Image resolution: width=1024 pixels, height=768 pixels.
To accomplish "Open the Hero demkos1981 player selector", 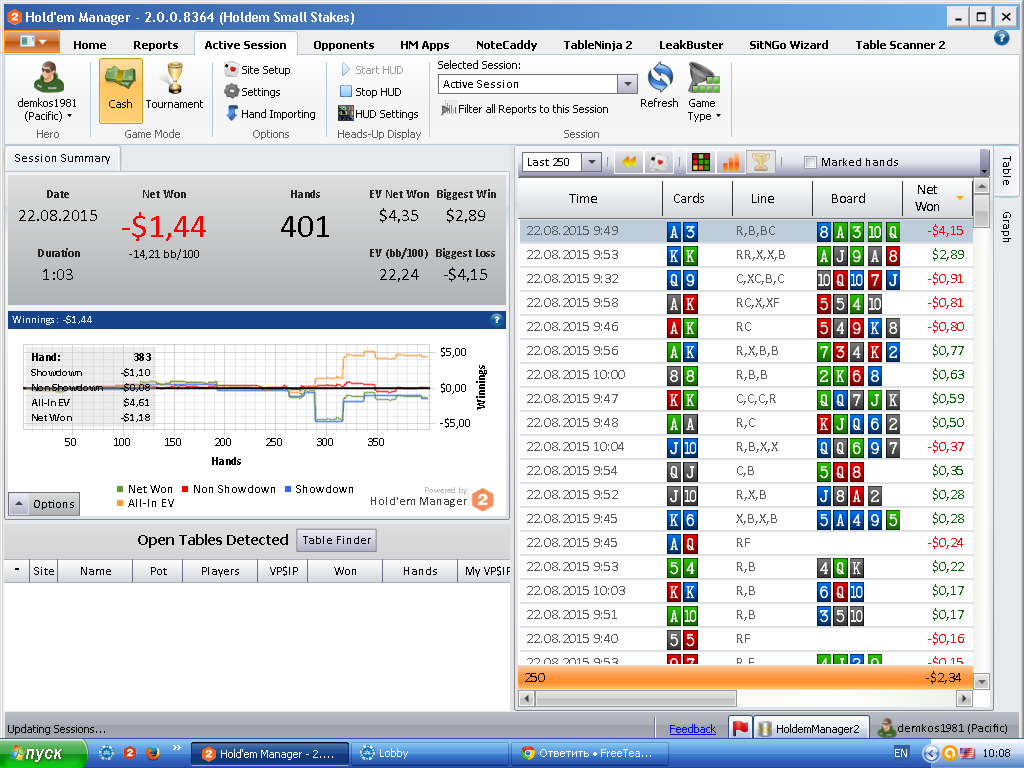I will click(47, 92).
